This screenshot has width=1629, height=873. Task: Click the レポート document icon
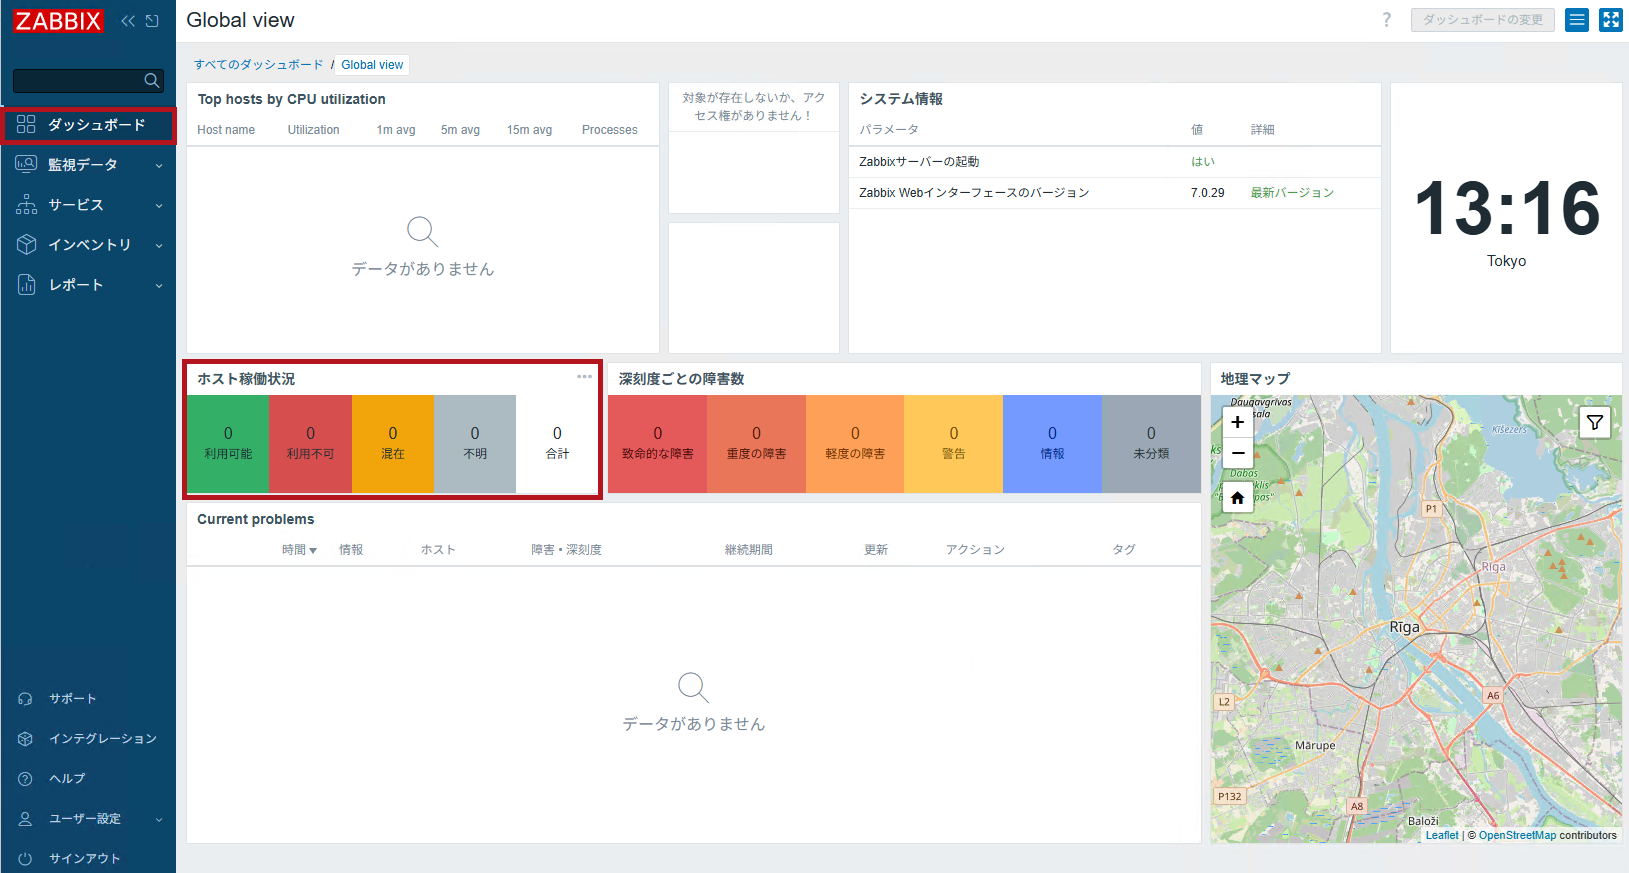[26, 285]
